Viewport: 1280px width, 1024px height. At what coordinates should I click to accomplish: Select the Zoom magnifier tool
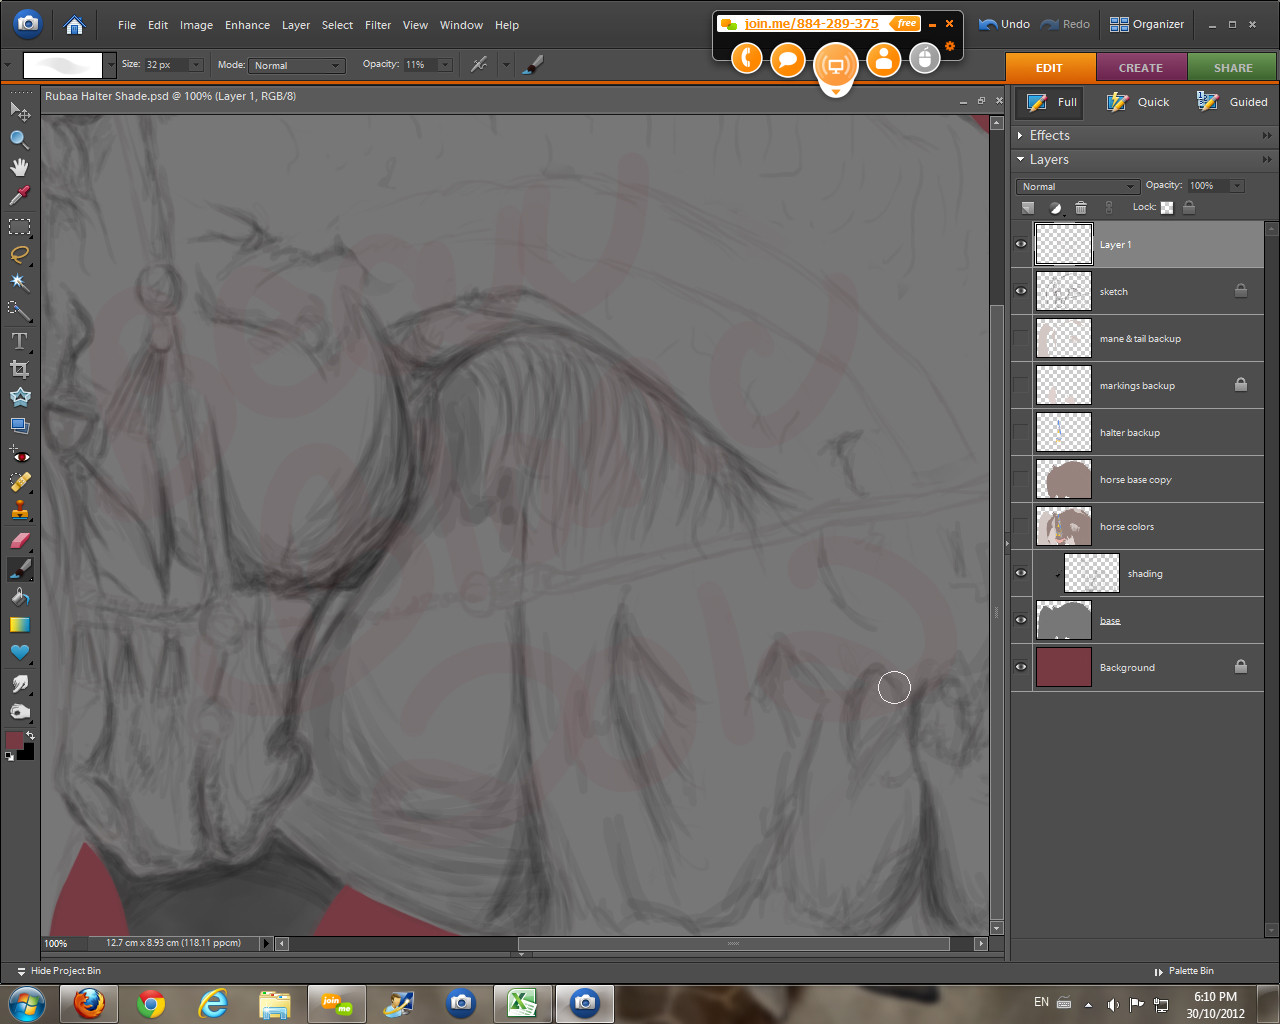(20, 139)
